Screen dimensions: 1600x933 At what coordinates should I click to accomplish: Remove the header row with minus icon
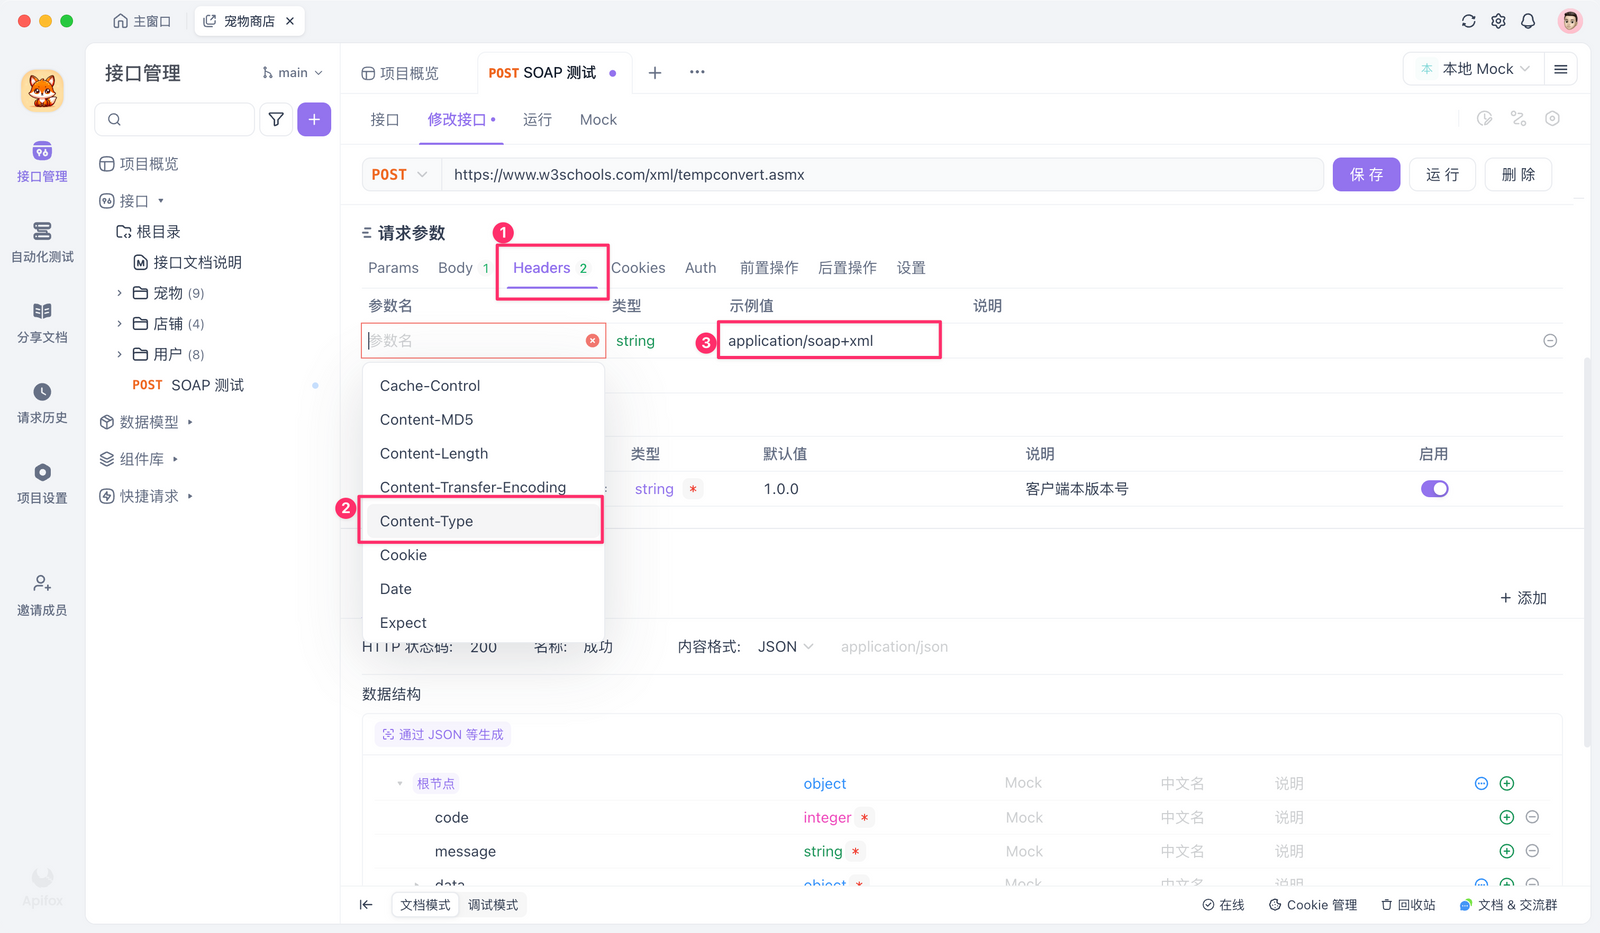click(1549, 341)
